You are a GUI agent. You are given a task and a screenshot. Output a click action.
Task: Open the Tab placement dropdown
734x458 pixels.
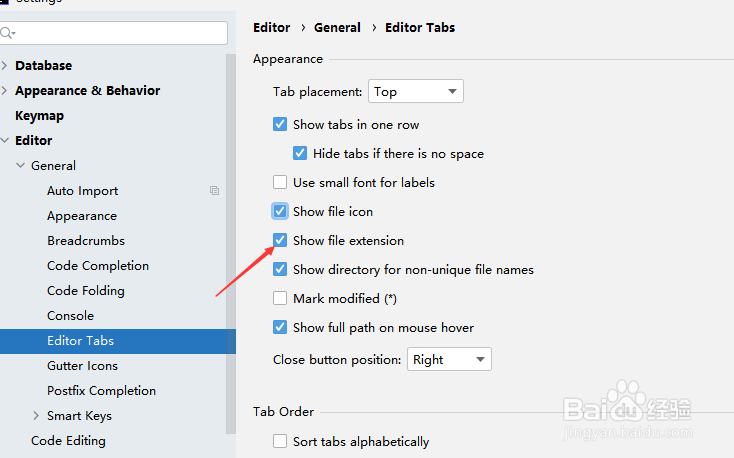point(415,92)
